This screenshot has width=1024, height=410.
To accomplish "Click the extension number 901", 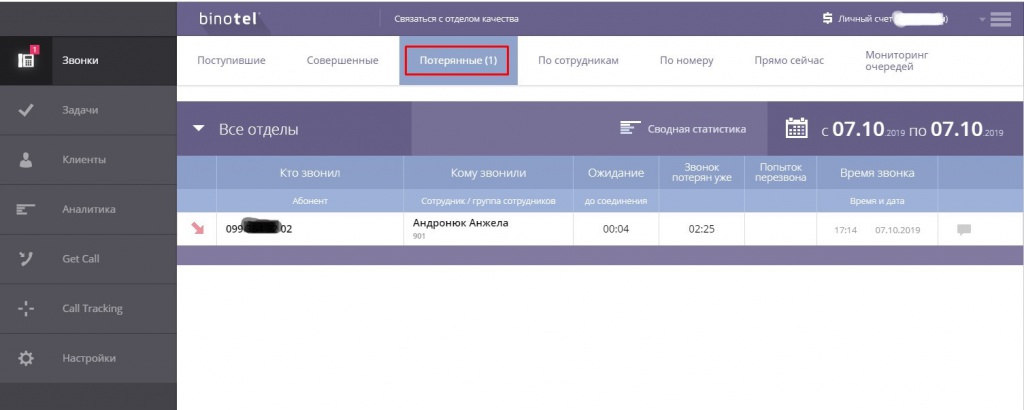I will click(419, 236).
